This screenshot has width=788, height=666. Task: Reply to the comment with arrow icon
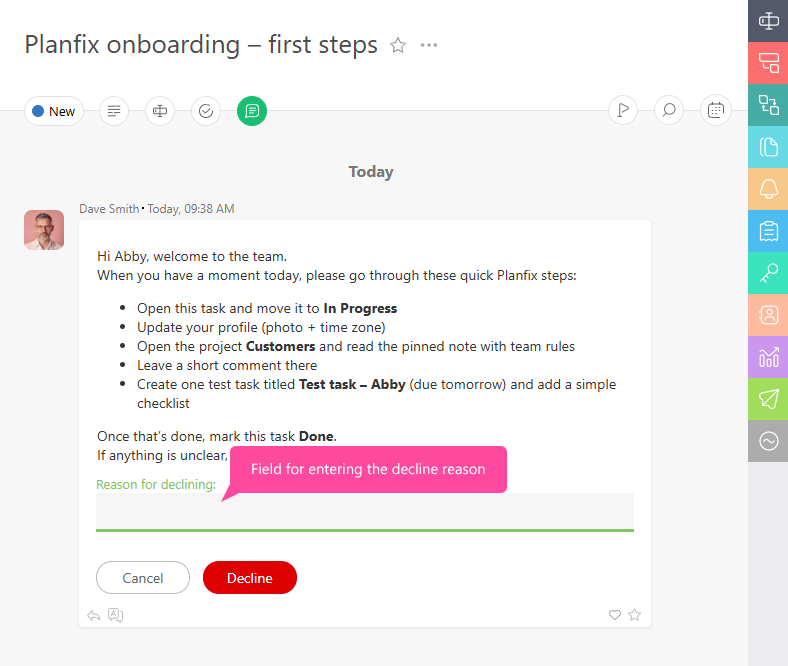point(94,615)
